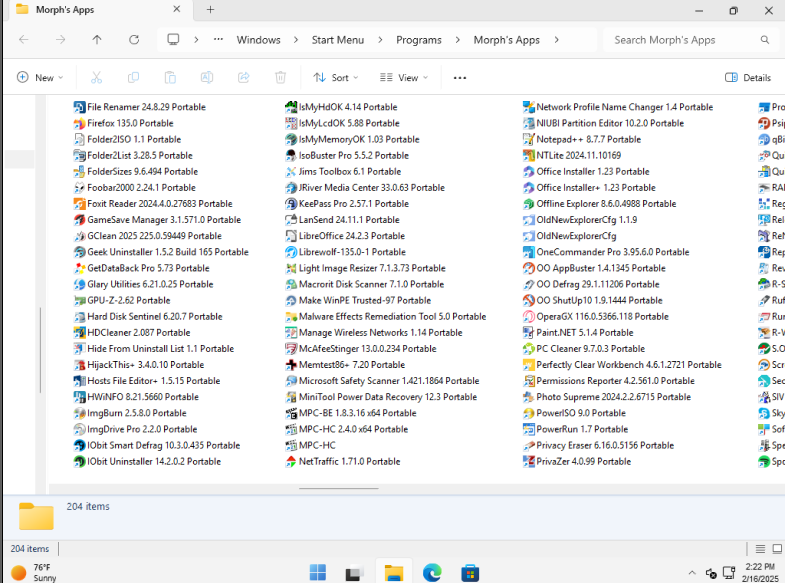
Task: Click the Share toolbar icon
Action: point(244,78)
